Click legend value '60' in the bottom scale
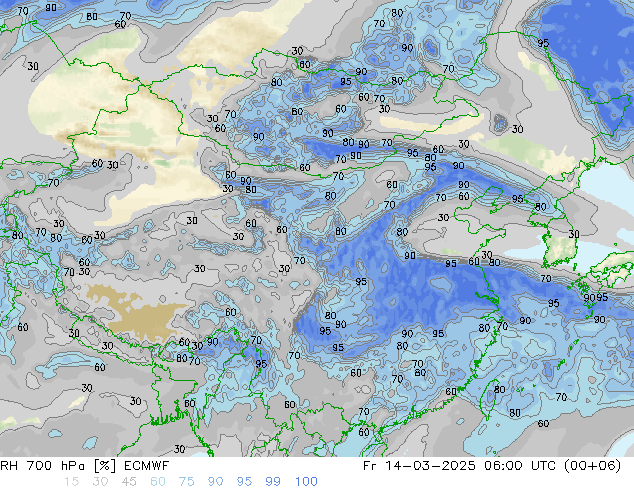634x490 pixels. click(x=158, y=482)
